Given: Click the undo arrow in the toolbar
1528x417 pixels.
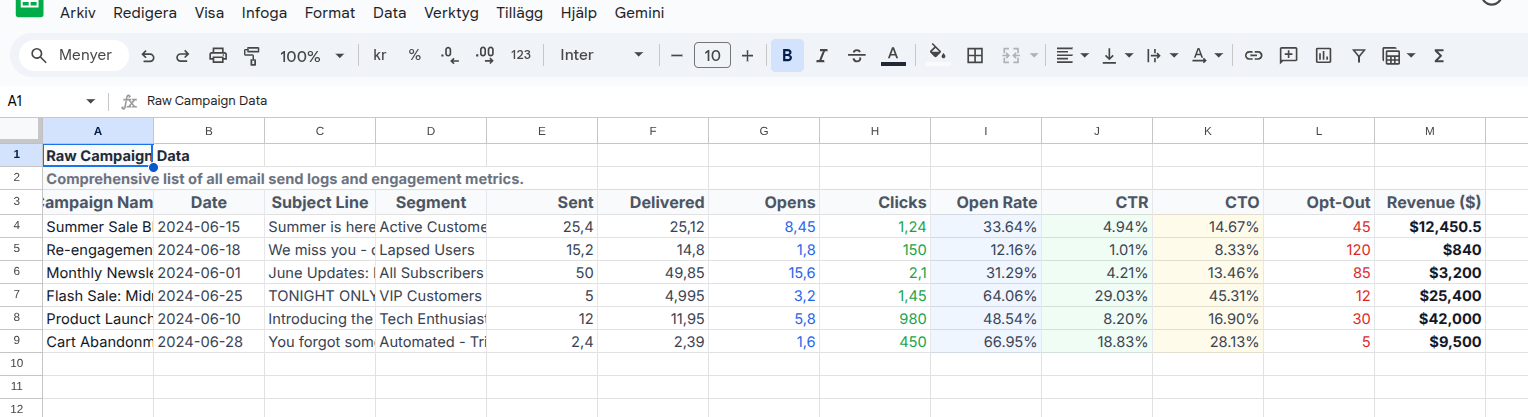Looking at the screenshot, I should pos(148,56).
